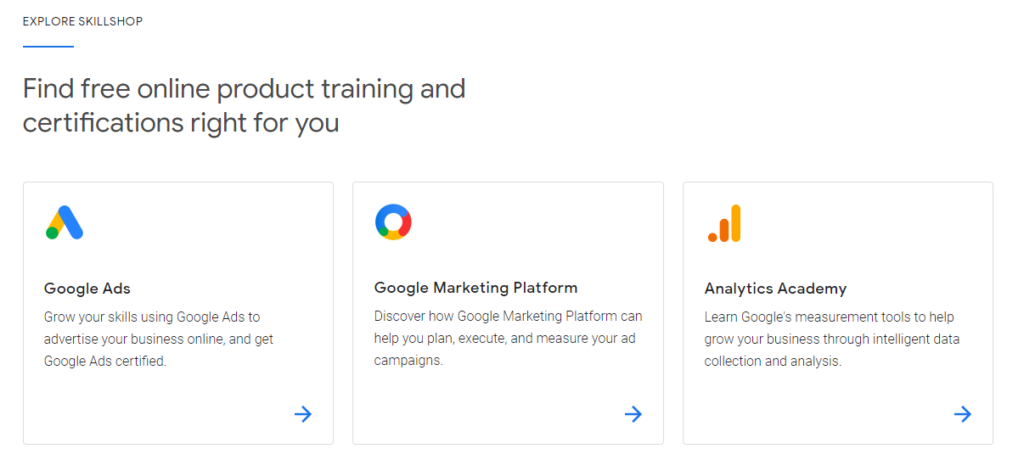Image resolution: width=1024 pixels, height=460 pixels.
Task: Open the Google Marketing Platform title link
Action: pyautogui.click(x=475, y=287)
